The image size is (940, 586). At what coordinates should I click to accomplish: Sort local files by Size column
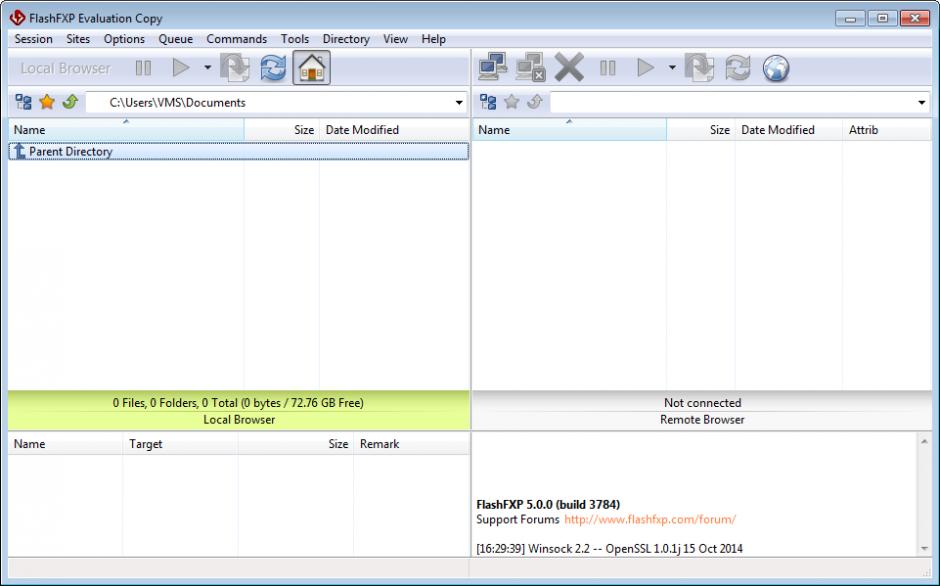pos(282,130)
